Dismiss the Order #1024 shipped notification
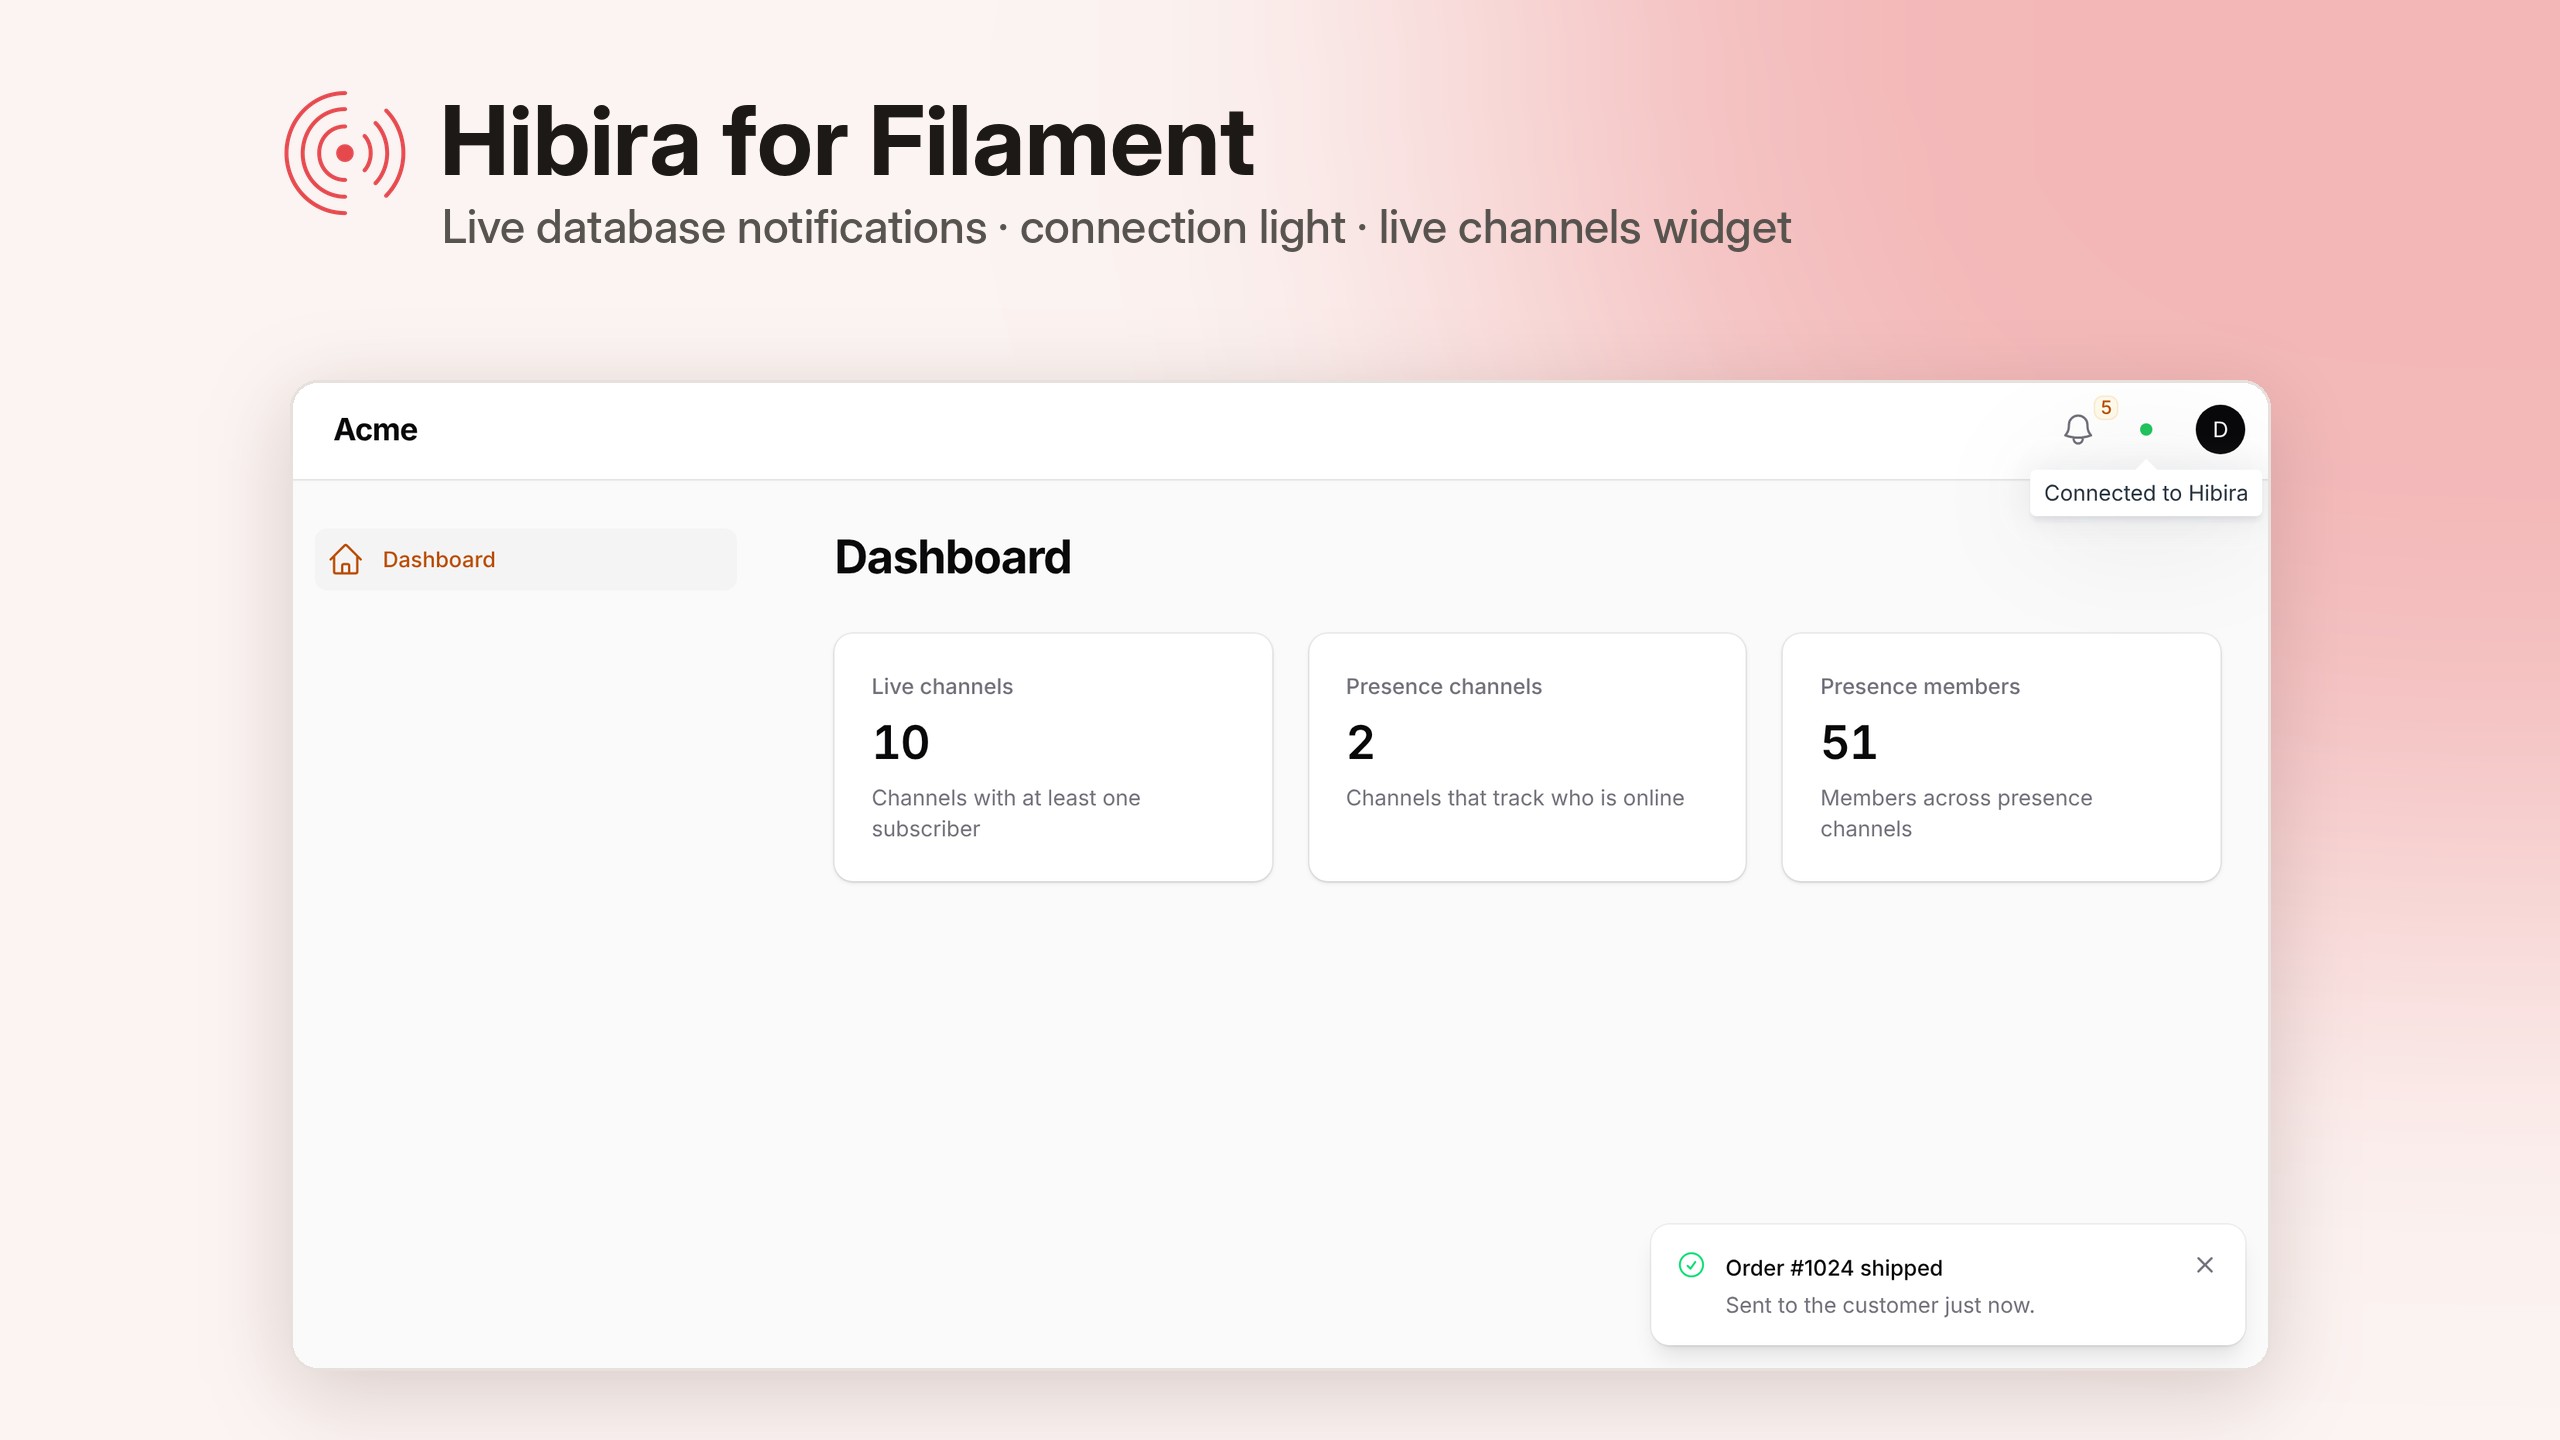The image size is (2560, 1440). (x=2205, y=1265)
